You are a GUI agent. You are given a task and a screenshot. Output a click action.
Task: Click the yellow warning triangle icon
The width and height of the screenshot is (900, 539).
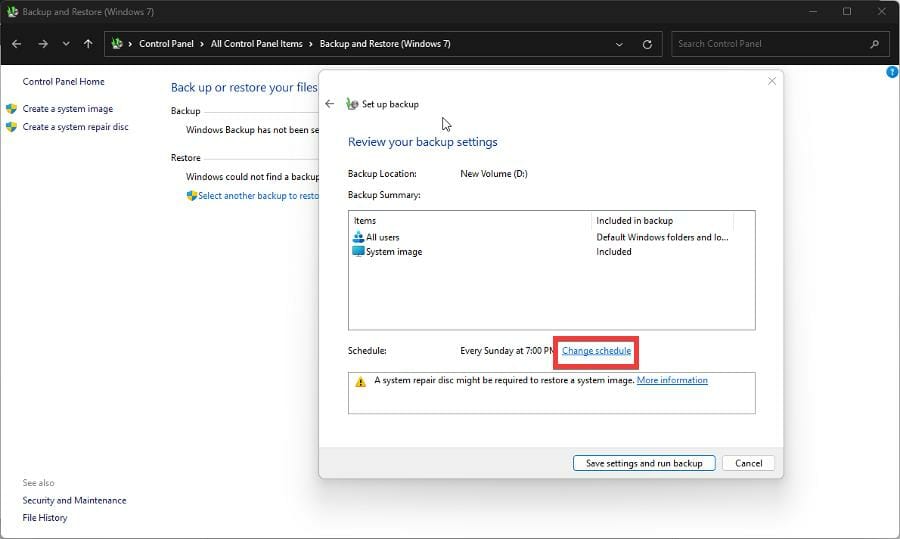(360, 382)
